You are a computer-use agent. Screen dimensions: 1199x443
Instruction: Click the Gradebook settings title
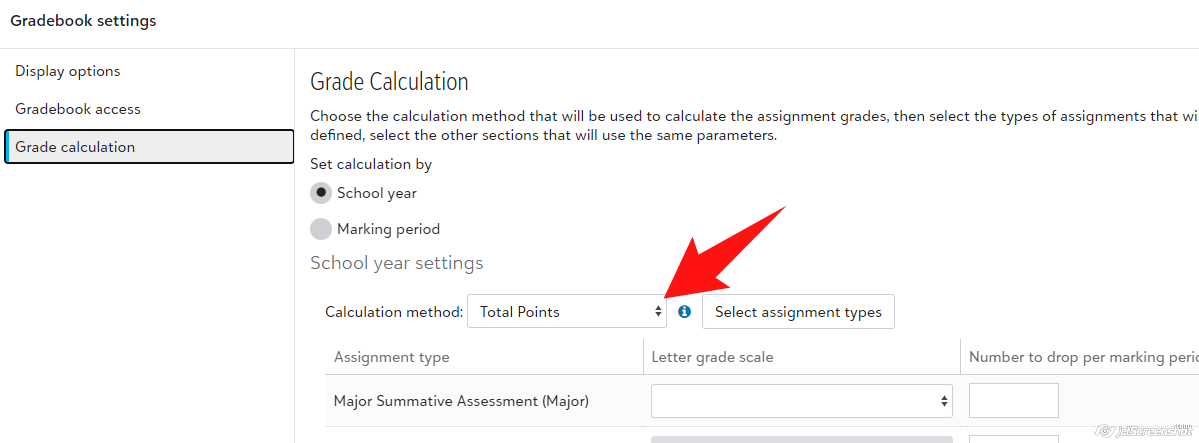(x=83, y=20)
